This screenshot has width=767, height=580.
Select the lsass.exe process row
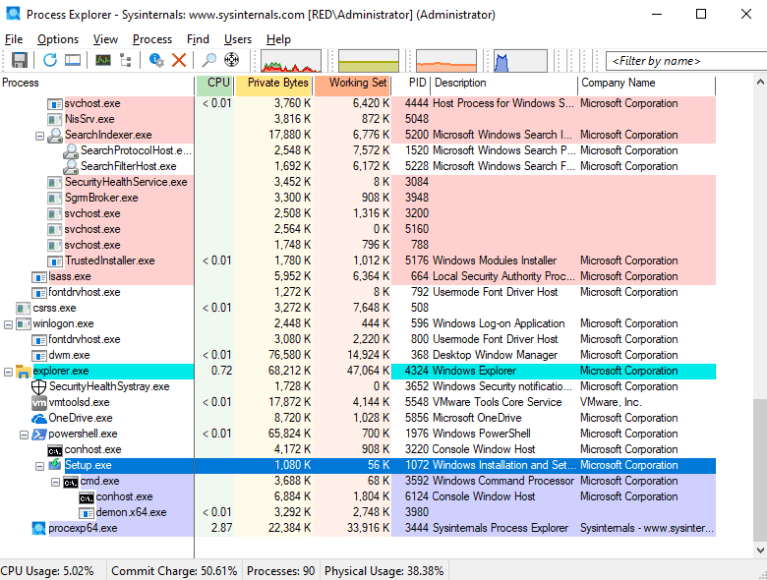click(x=358, y=276)
